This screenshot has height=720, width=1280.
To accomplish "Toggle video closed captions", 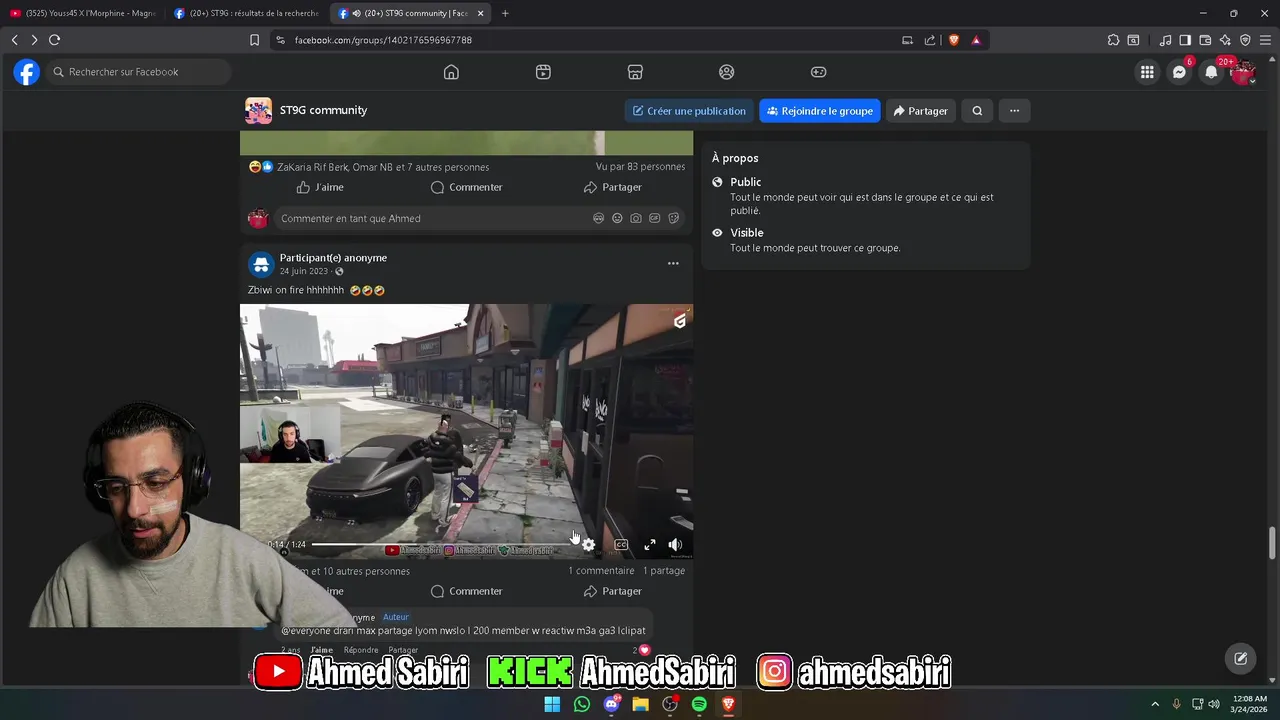I will [621, 545].
